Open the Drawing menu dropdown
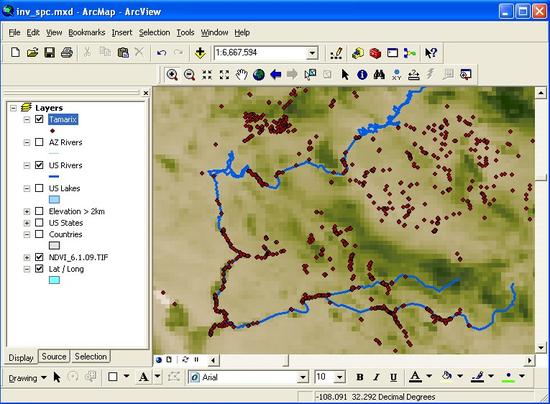This screenshot has height=404, width=550. [28, 378]
